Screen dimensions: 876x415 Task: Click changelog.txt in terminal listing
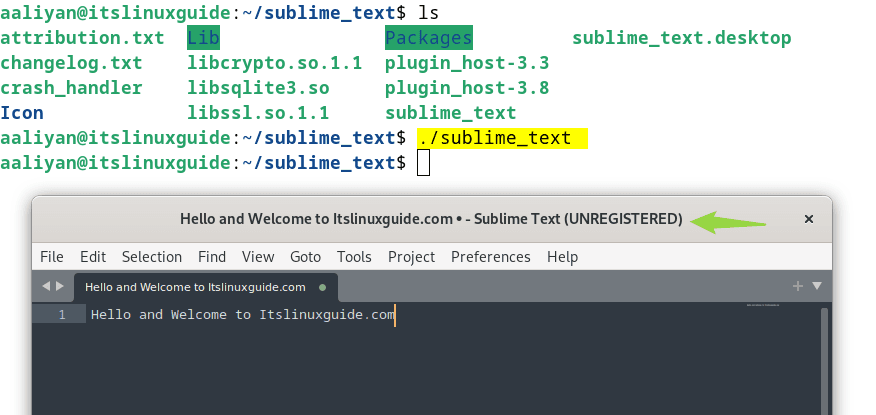click(71, 63)
